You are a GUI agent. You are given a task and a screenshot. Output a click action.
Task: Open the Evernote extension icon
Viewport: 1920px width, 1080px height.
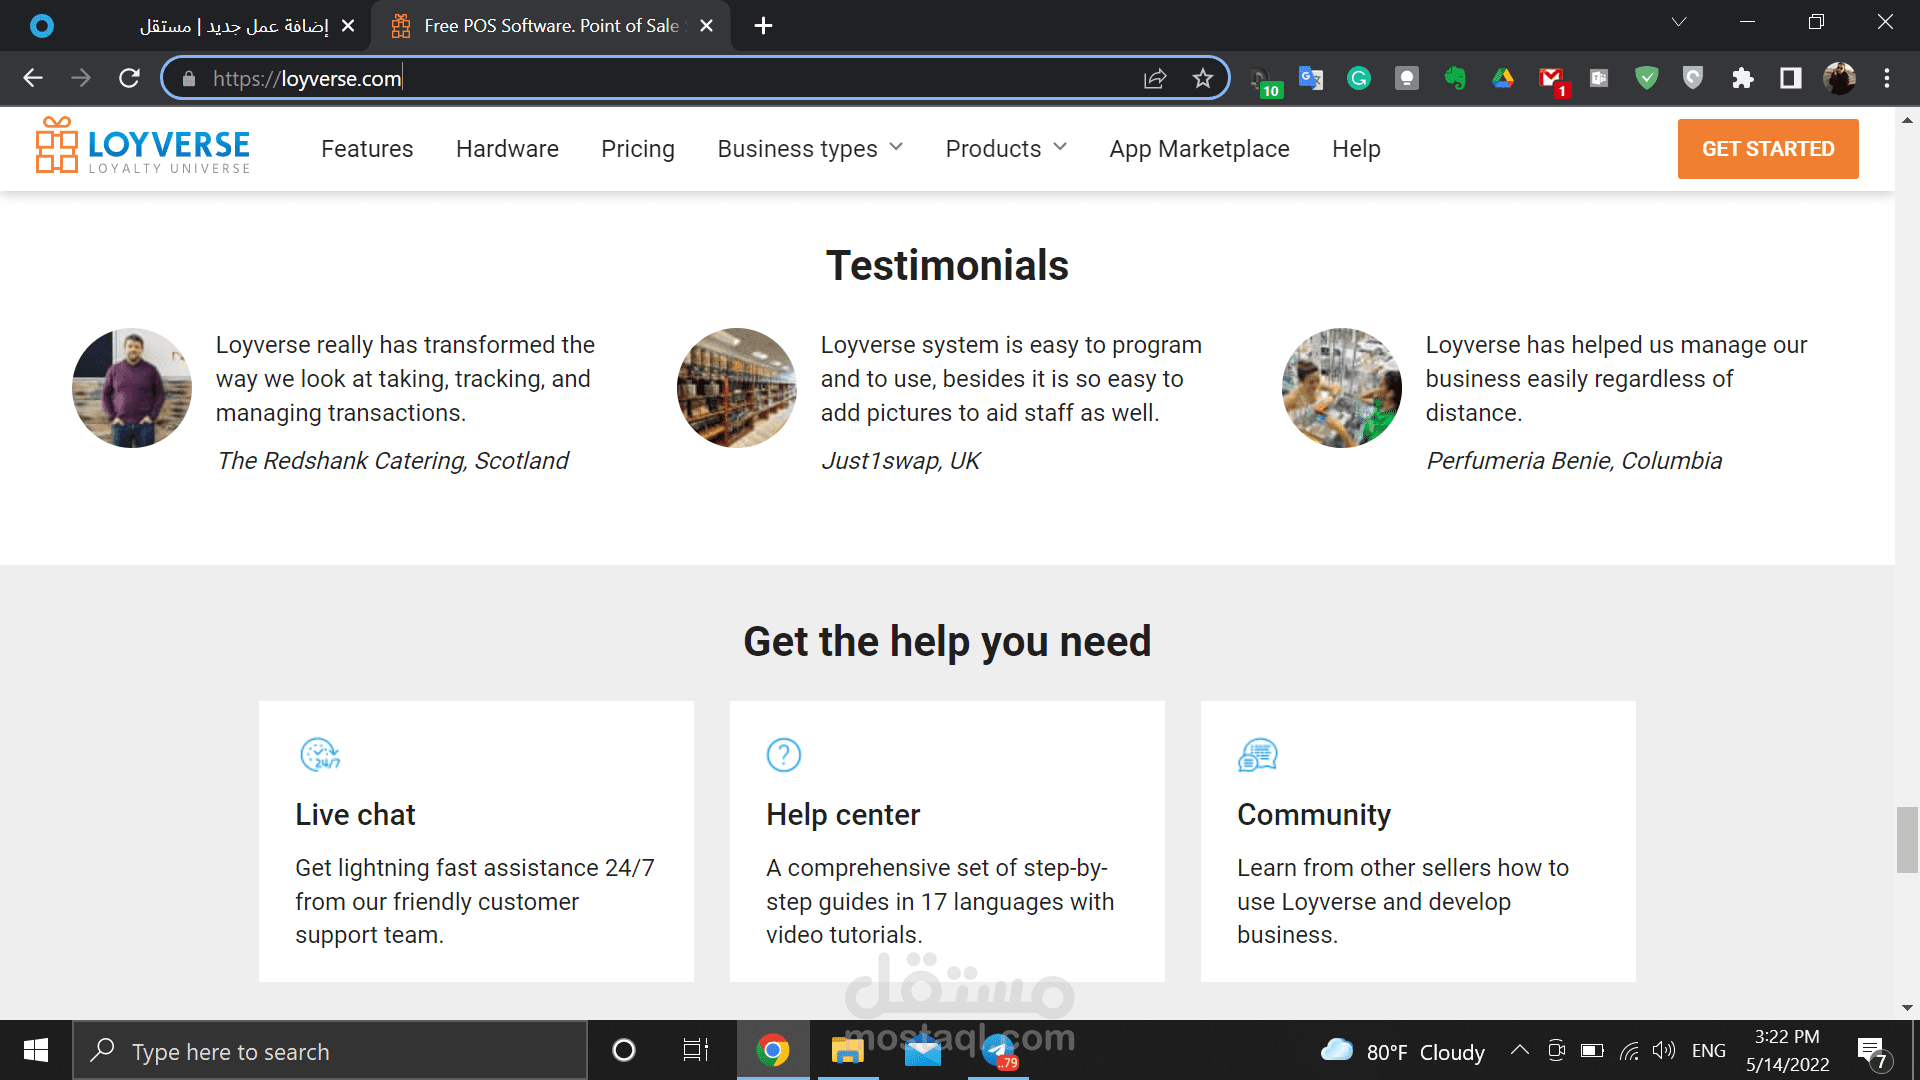click(x=1454, y=78)
